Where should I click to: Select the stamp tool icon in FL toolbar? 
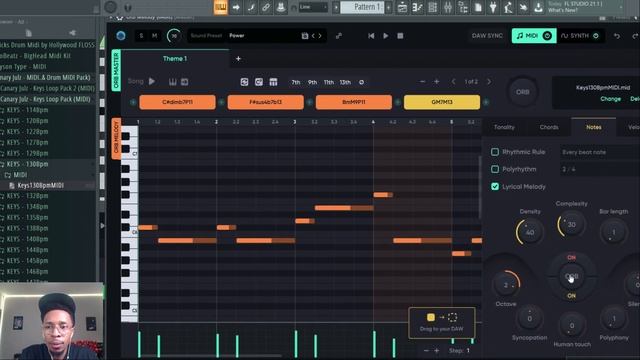(281, 7)
